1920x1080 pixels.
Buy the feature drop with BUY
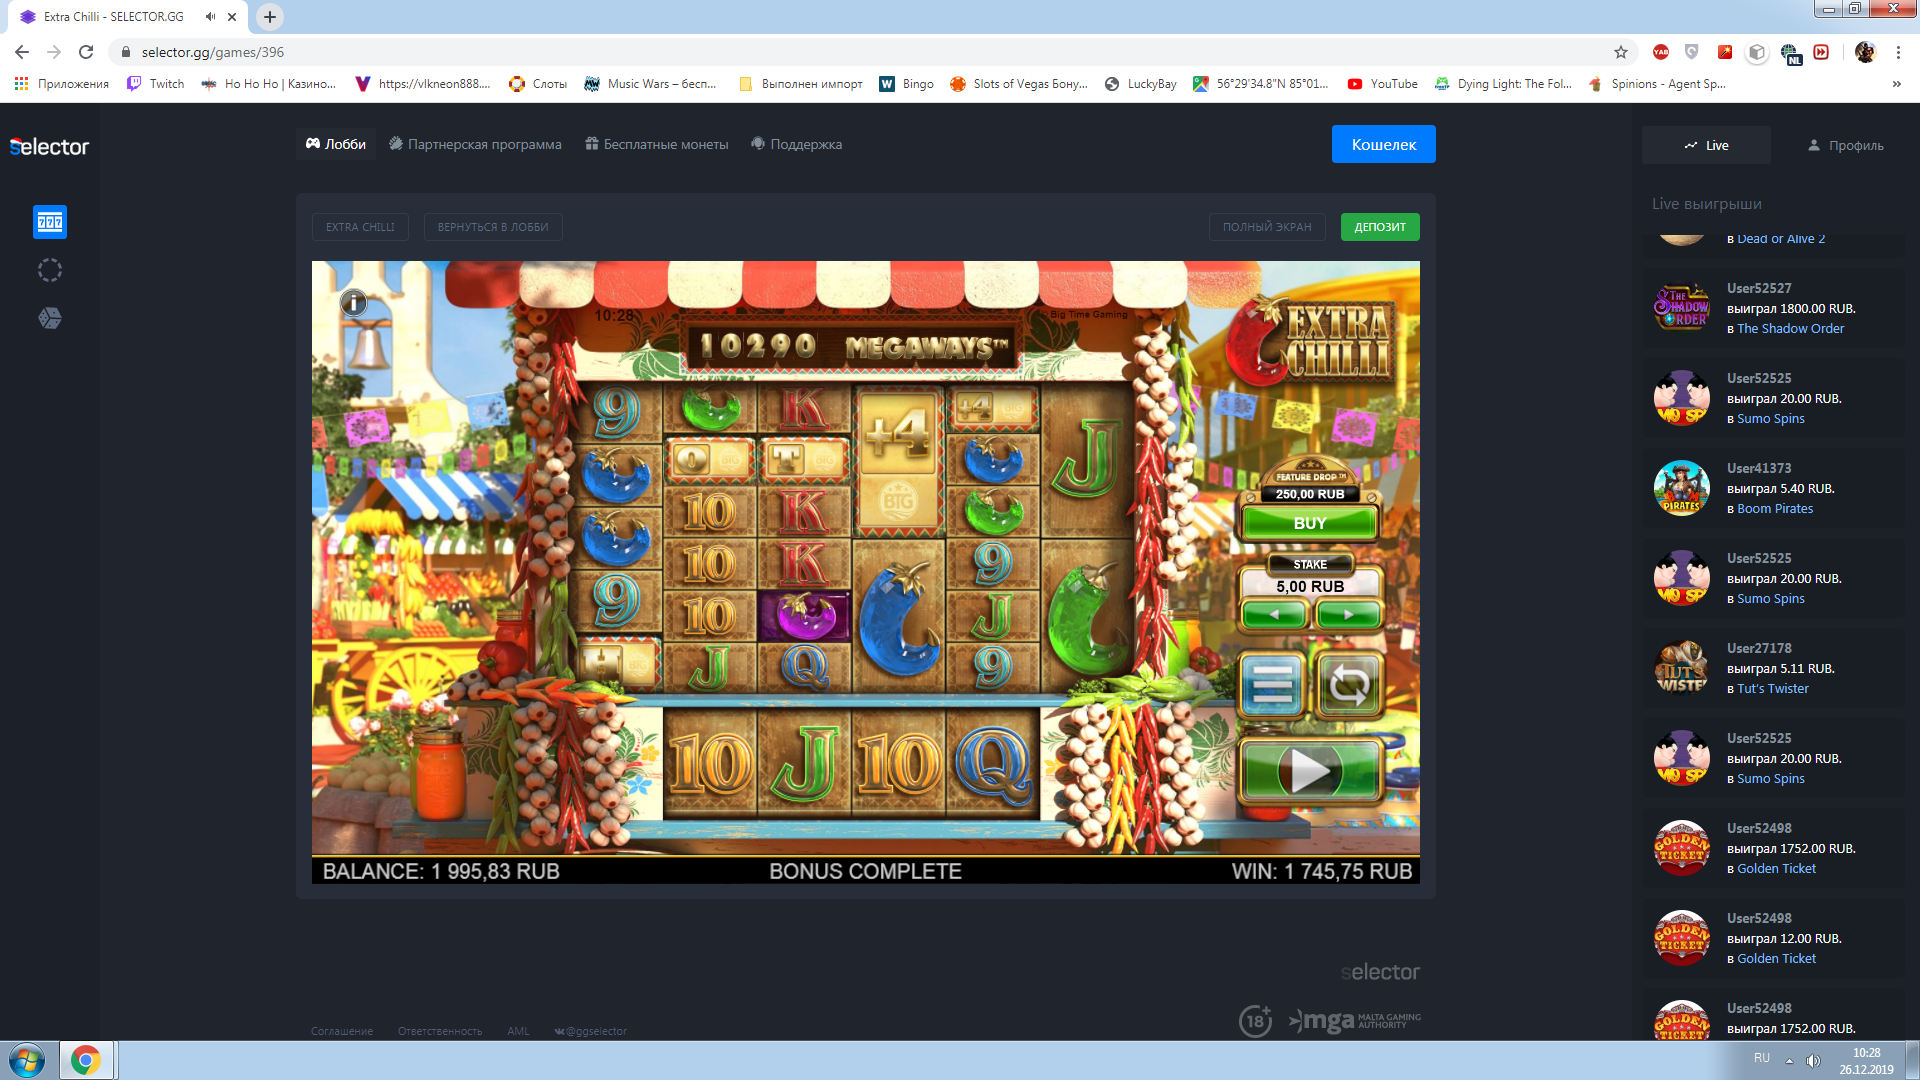pos(1309,523)
